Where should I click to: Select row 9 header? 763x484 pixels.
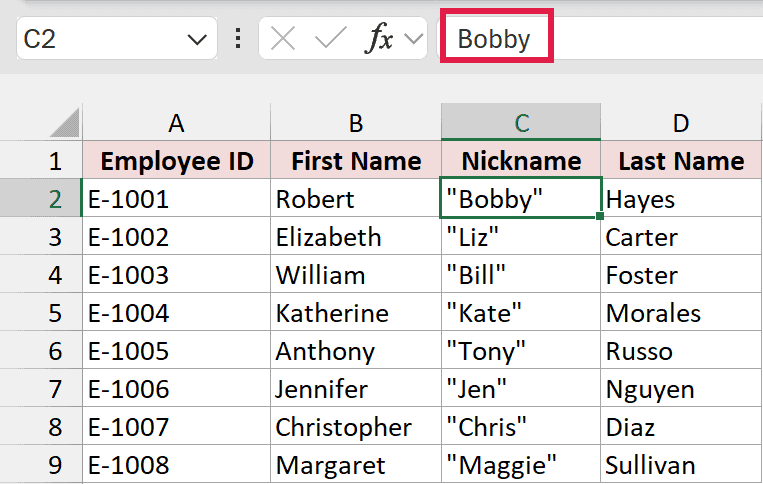(x=41, y=464)
